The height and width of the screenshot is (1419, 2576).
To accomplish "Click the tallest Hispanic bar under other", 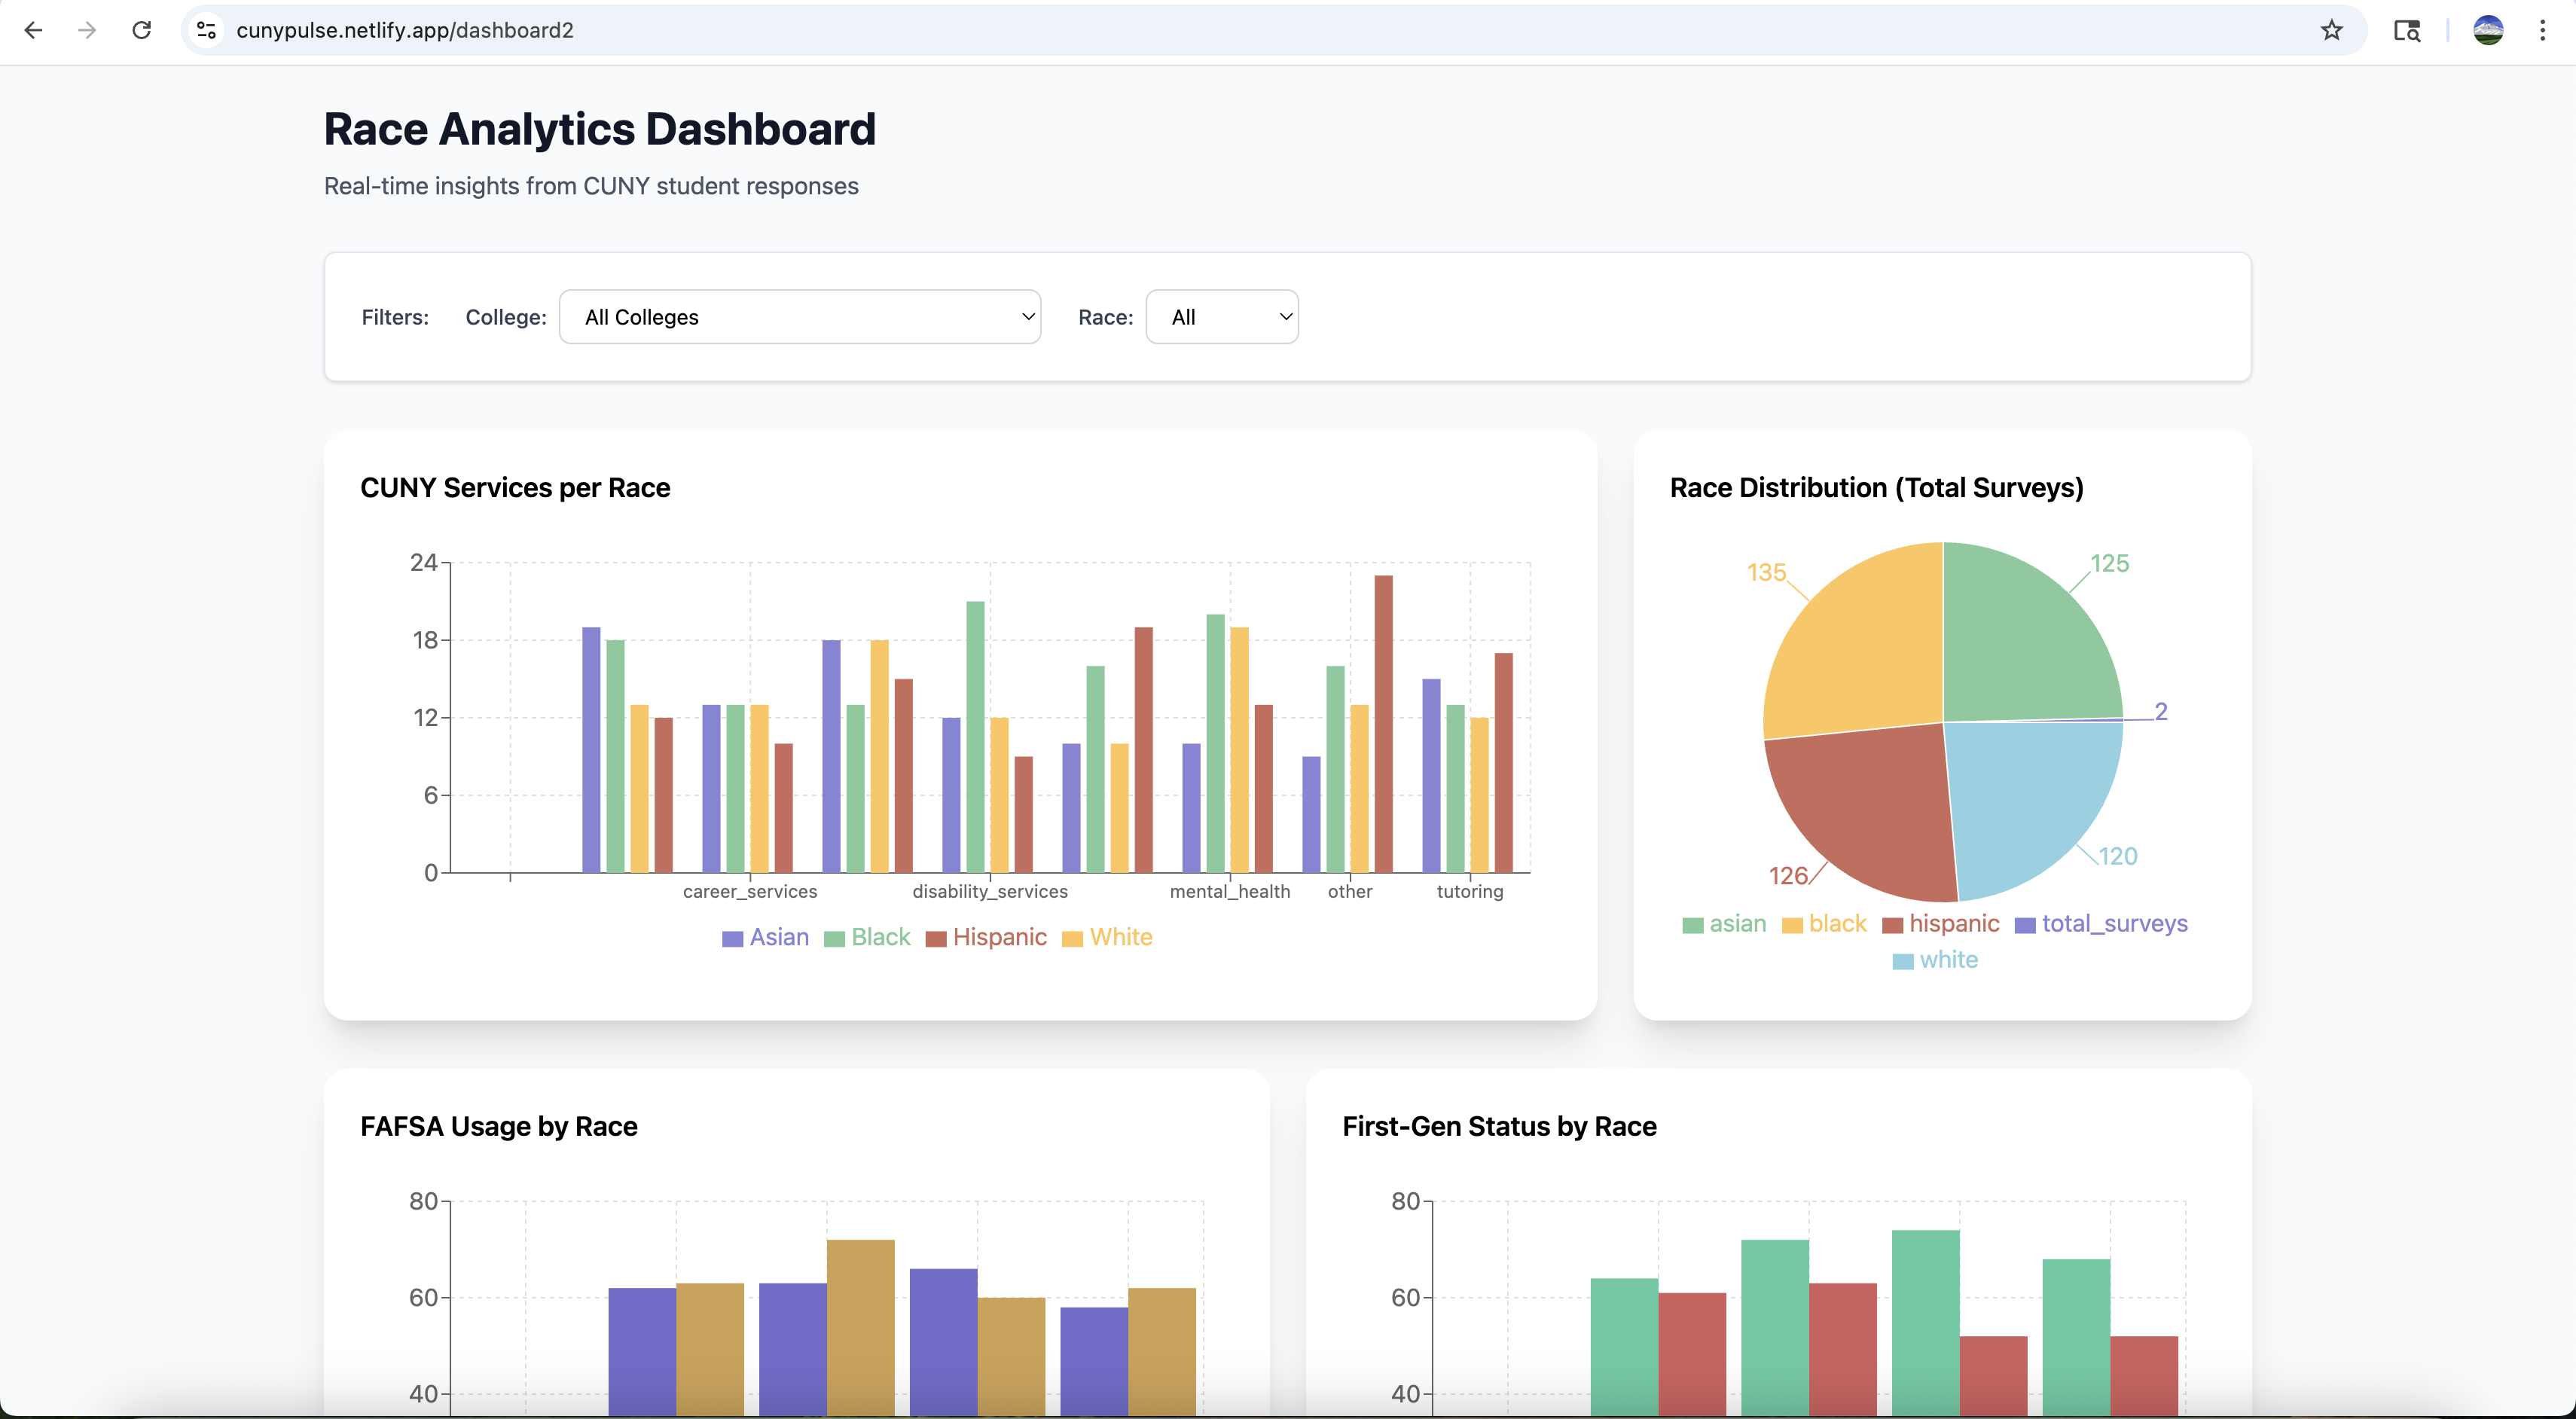I will pyautogui.click(x=1383, y=725).
